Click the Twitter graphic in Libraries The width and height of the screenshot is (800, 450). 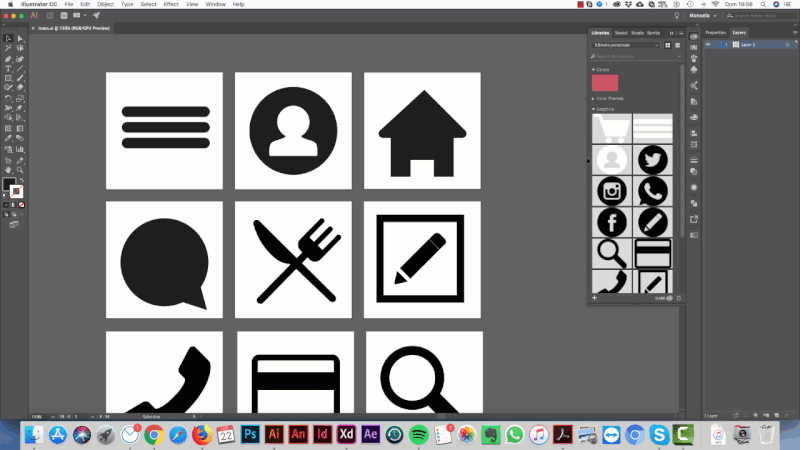652,160
